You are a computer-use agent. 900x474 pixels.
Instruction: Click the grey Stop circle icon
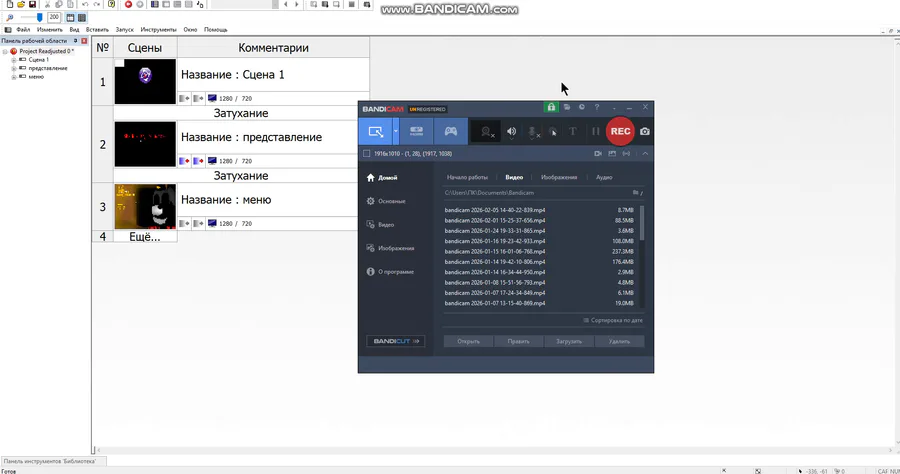[x=139, y=4]
